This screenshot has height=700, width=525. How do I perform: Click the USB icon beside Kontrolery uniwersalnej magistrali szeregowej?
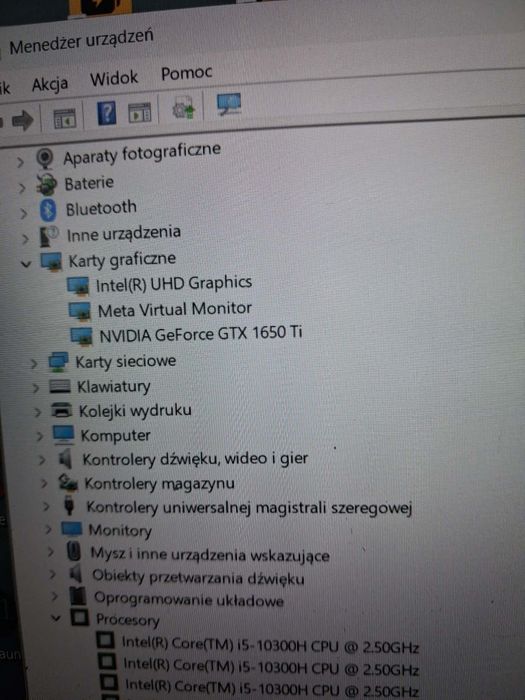pyautogui.click(x=69, y=507)
